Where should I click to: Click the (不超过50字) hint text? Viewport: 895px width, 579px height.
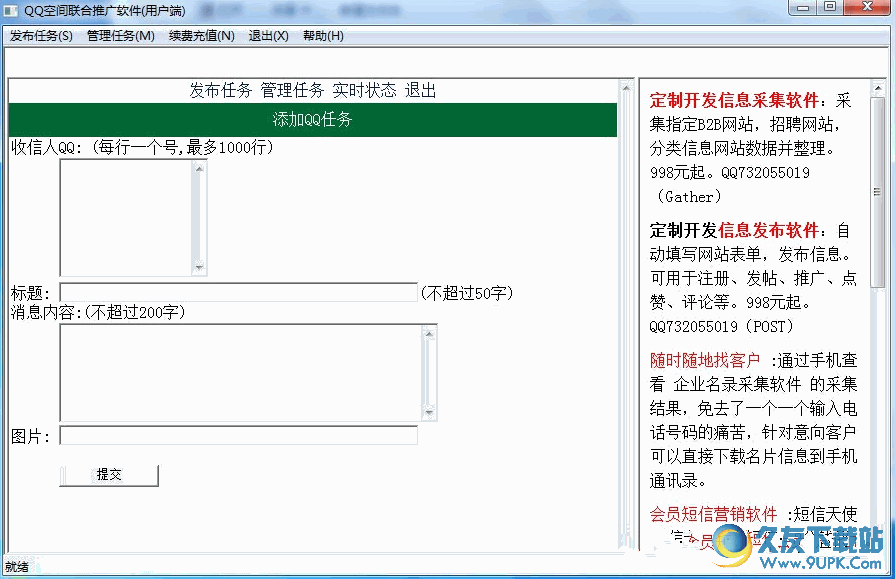[467, 293]
